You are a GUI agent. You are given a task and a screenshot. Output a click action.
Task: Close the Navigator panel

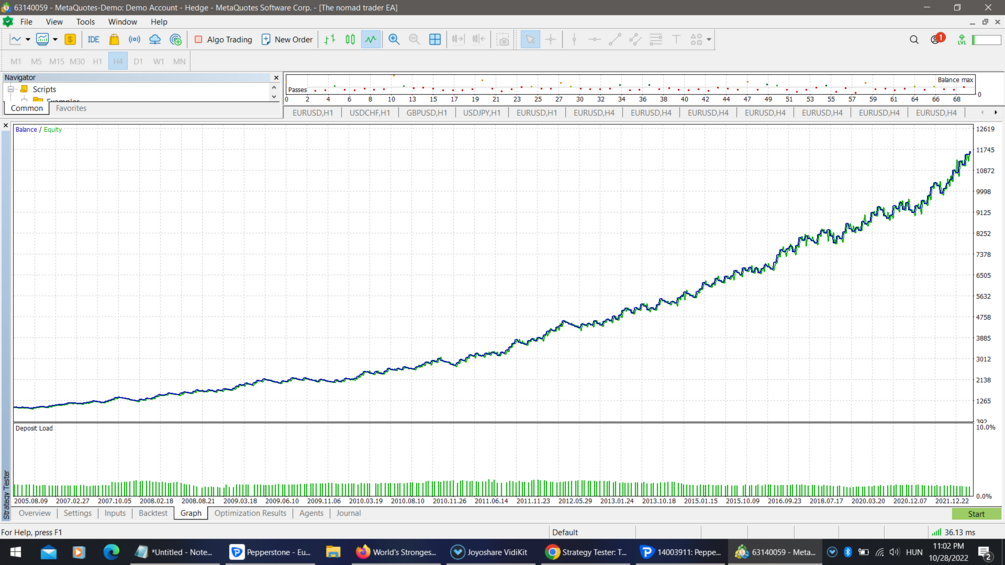[276, 78]
